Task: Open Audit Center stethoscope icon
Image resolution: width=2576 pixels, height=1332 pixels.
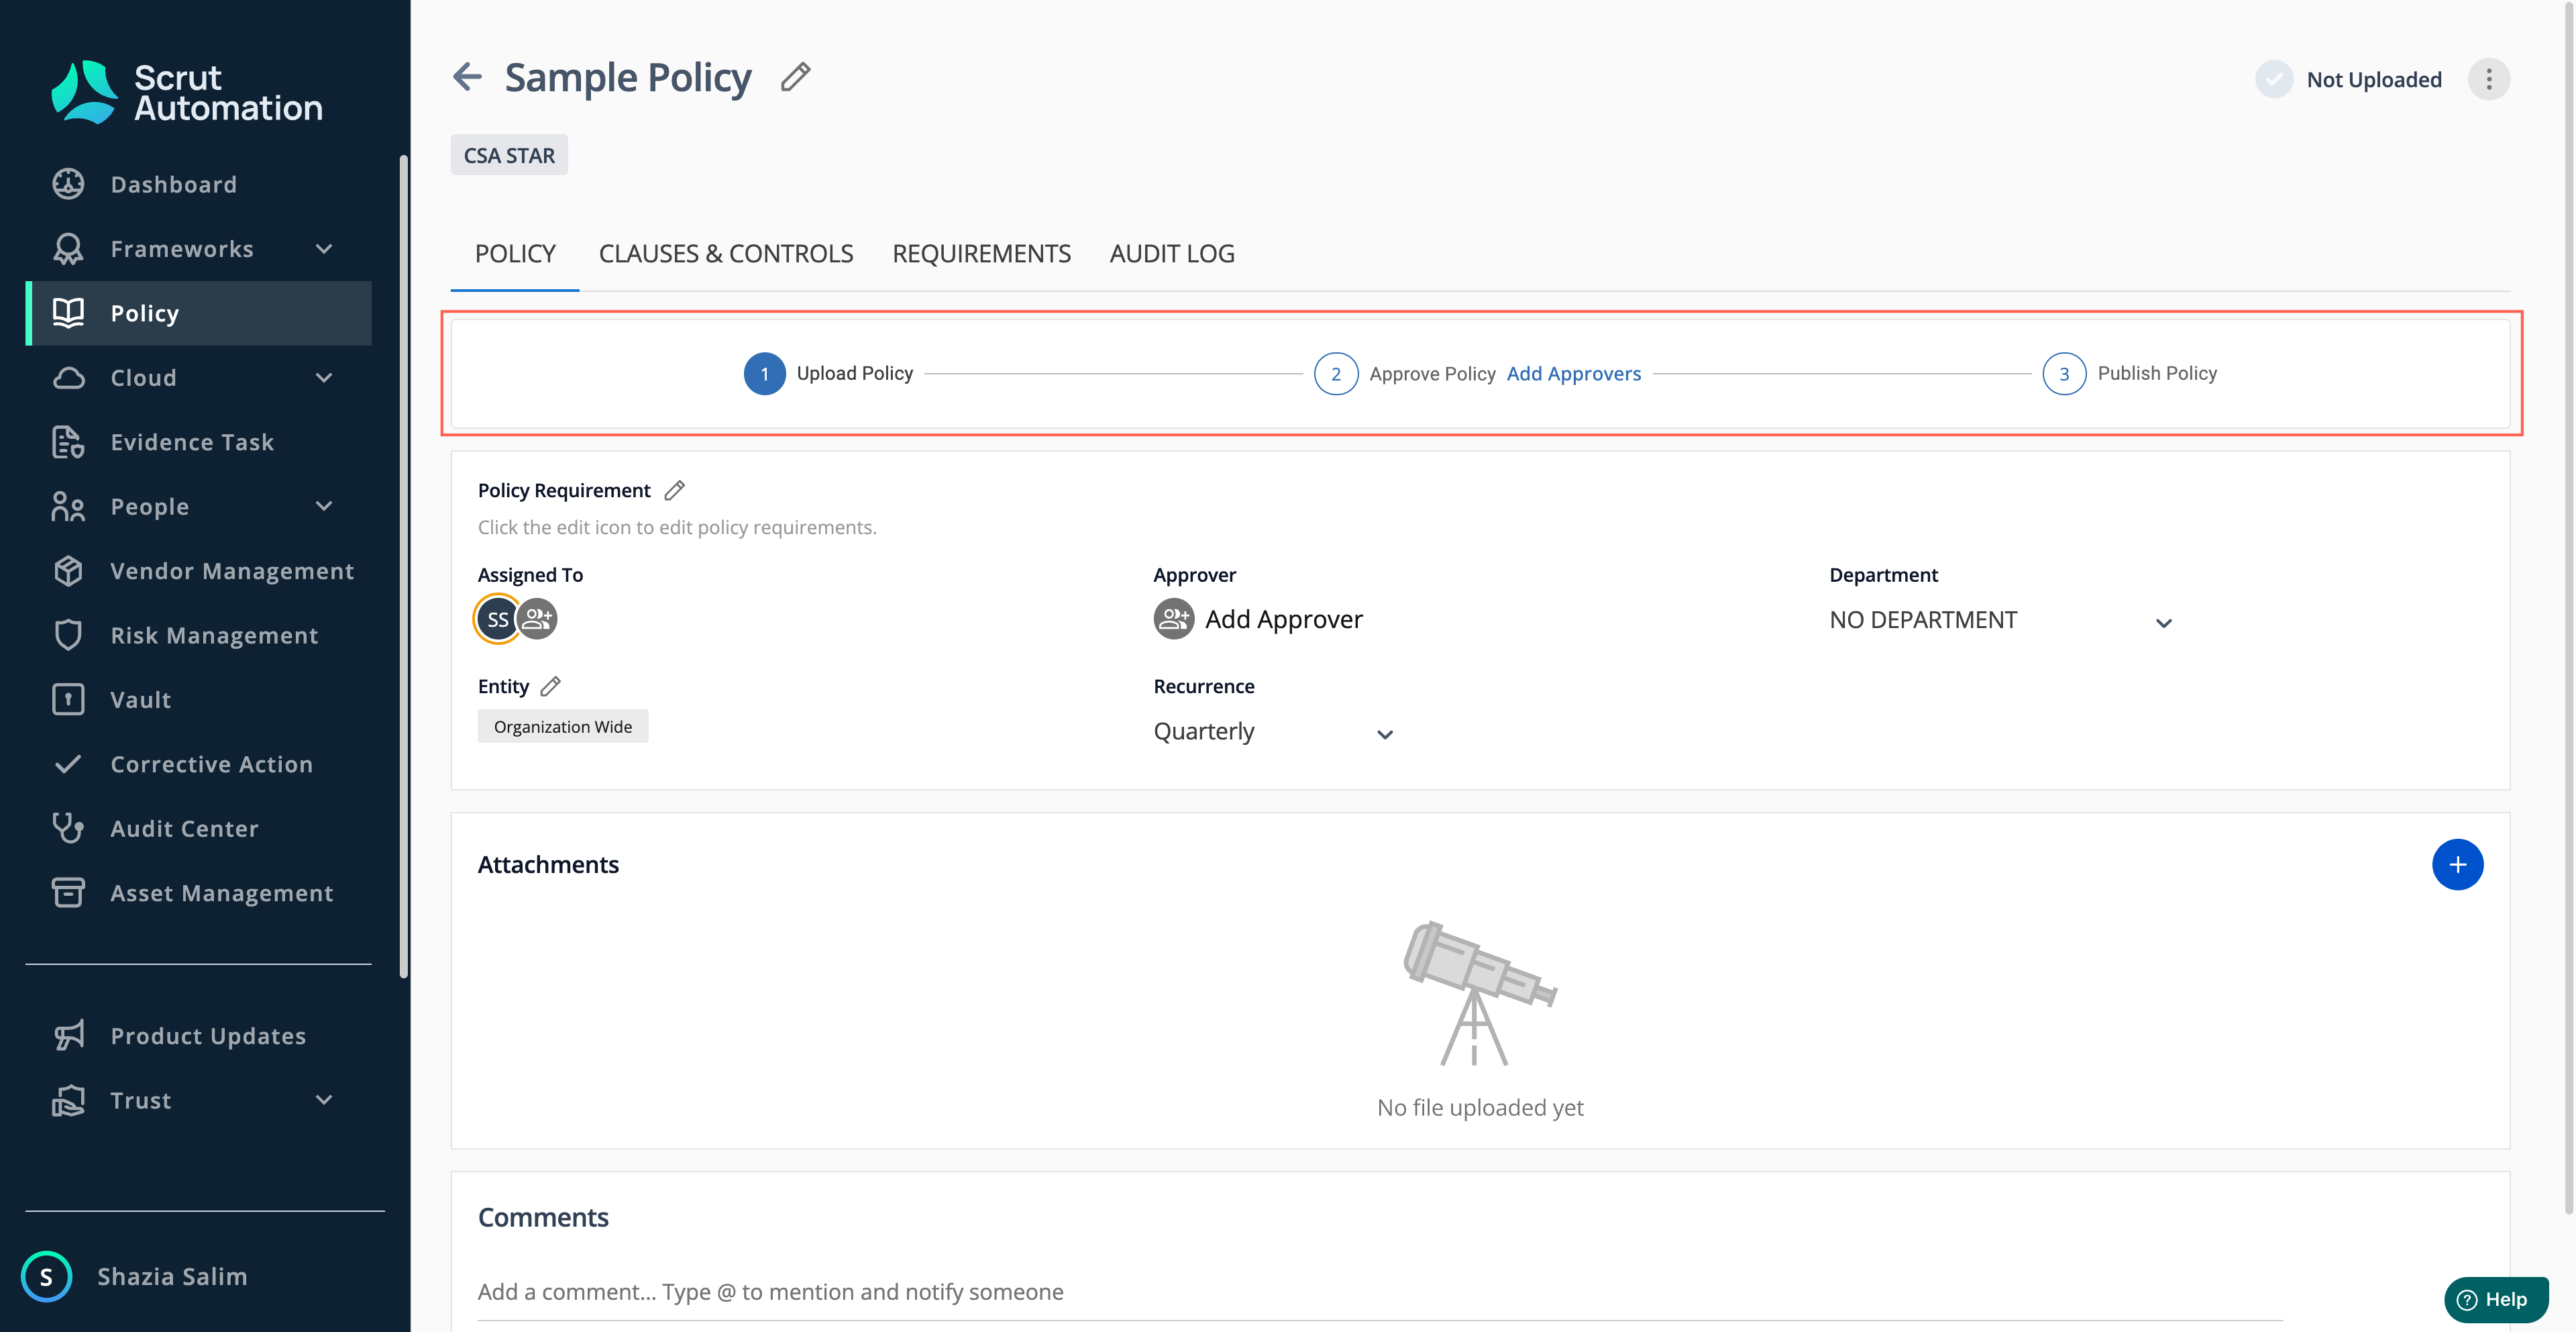Action: (x=68, y=828)
